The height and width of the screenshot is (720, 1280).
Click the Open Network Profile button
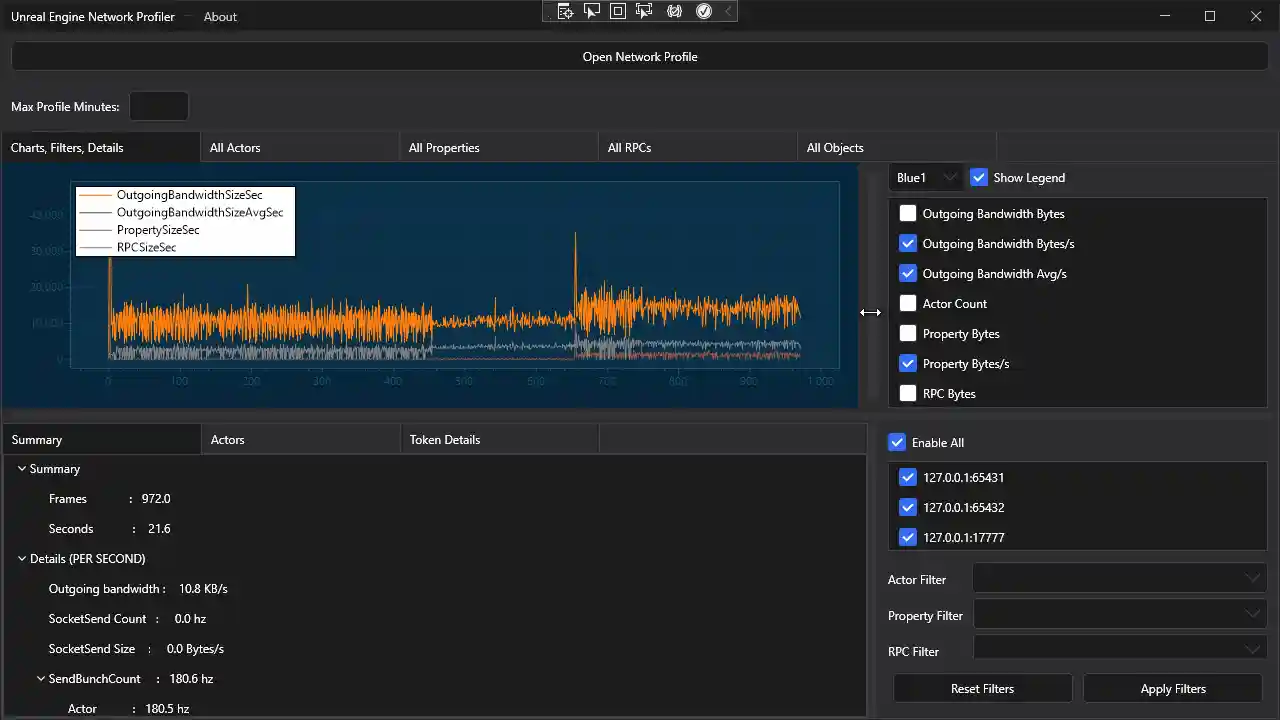(640, 57)
